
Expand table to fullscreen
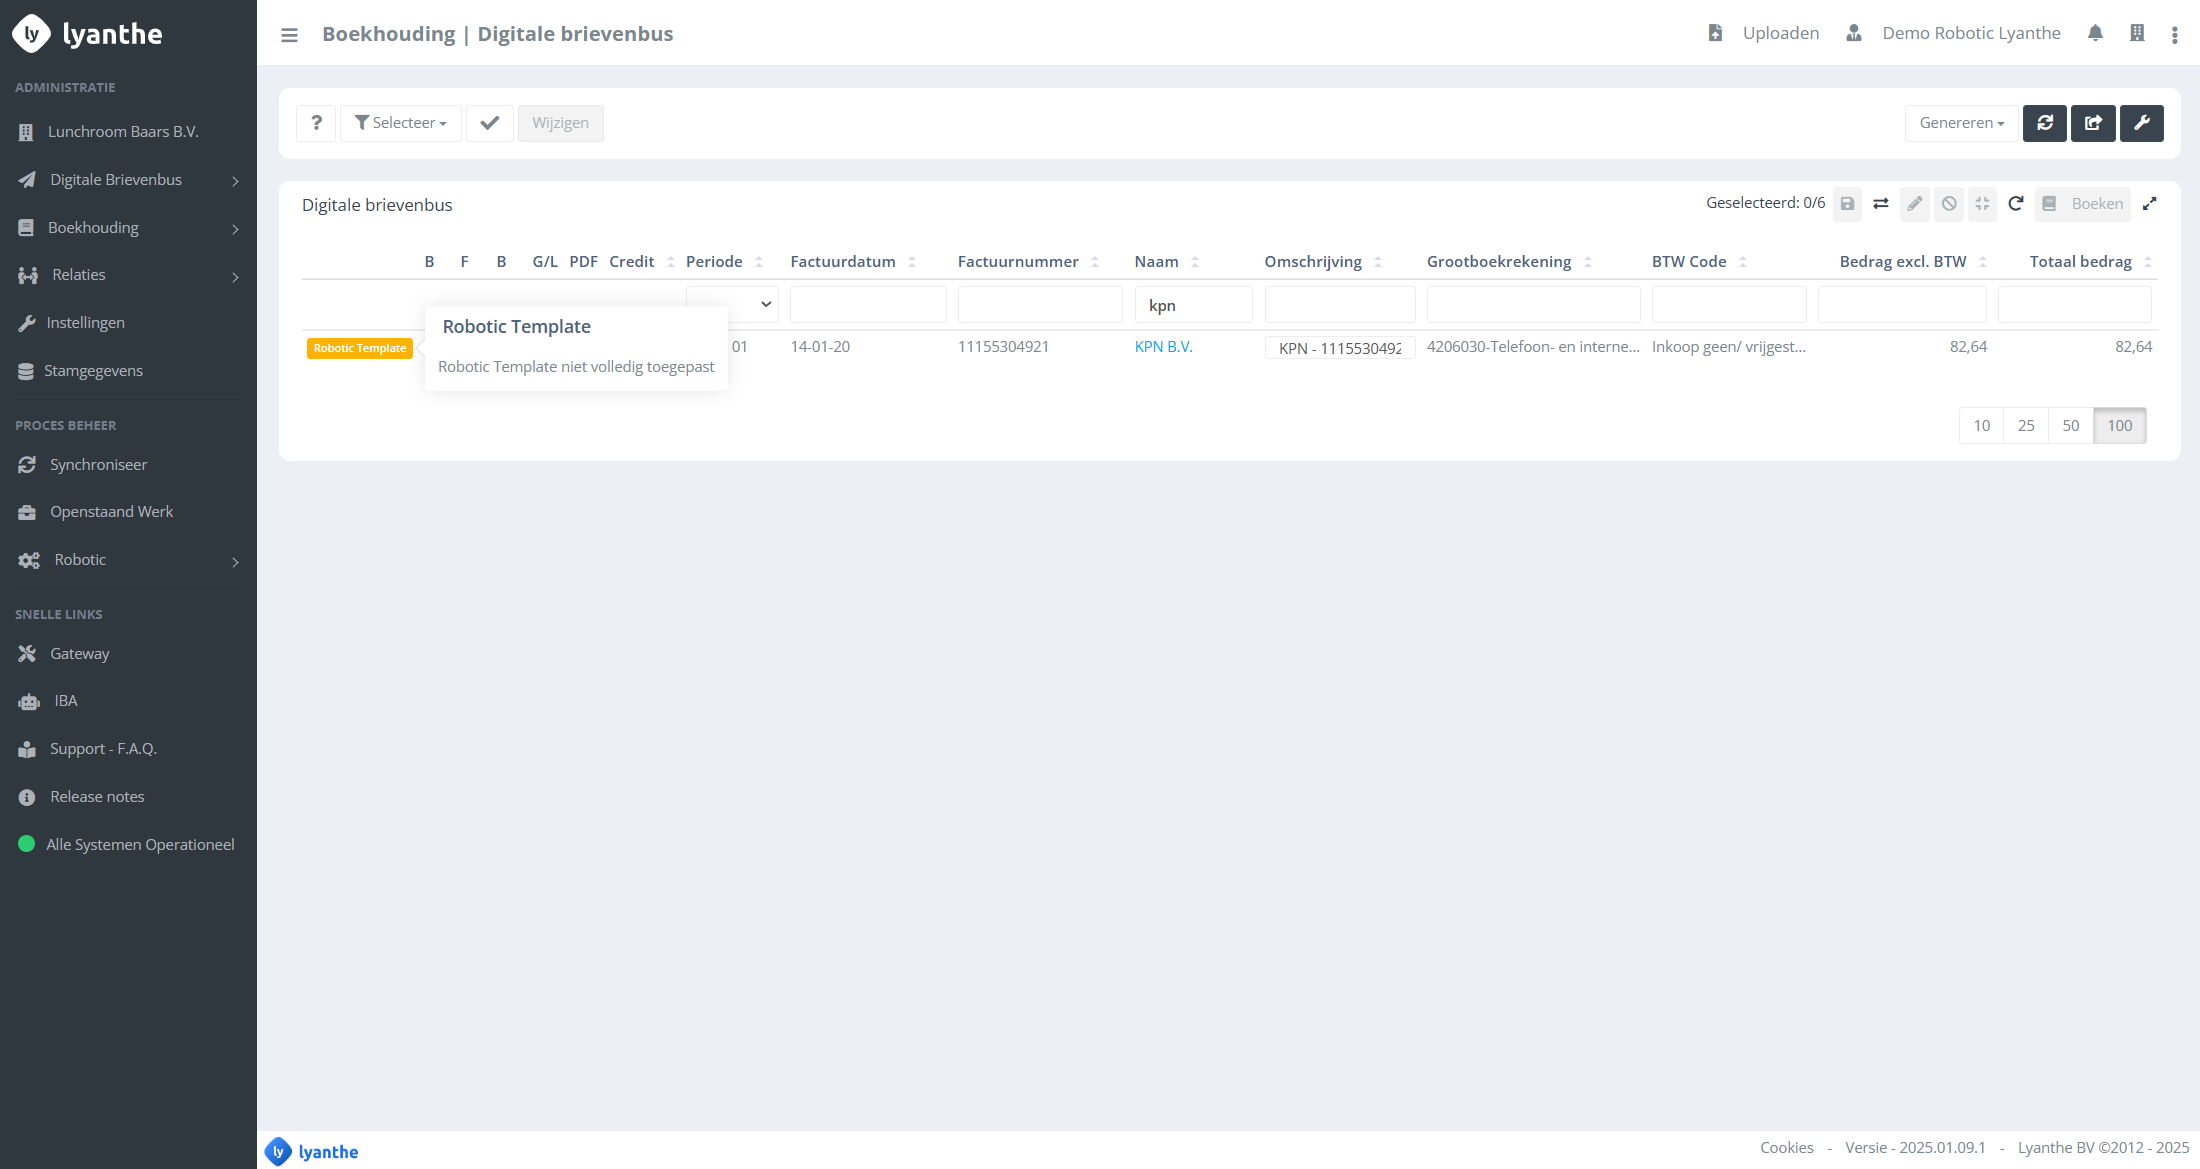[x=2149, y=204]
